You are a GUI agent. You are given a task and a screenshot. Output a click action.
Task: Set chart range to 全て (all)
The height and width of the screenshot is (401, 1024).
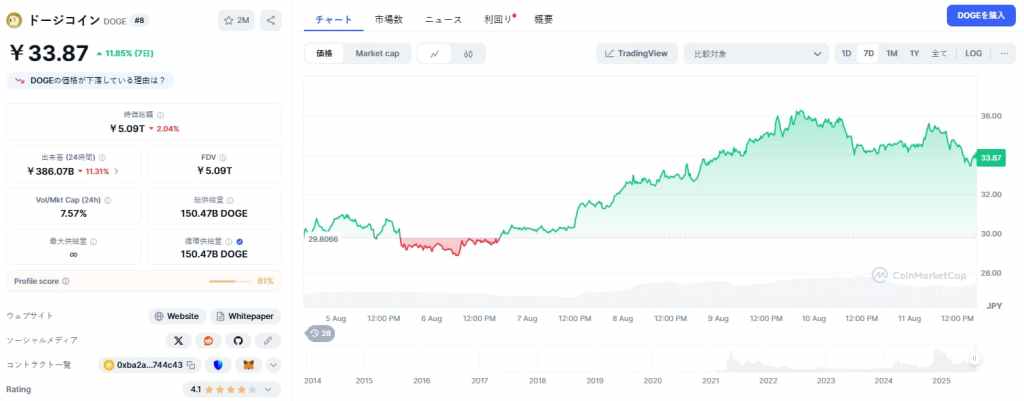[x=939, y=54]
